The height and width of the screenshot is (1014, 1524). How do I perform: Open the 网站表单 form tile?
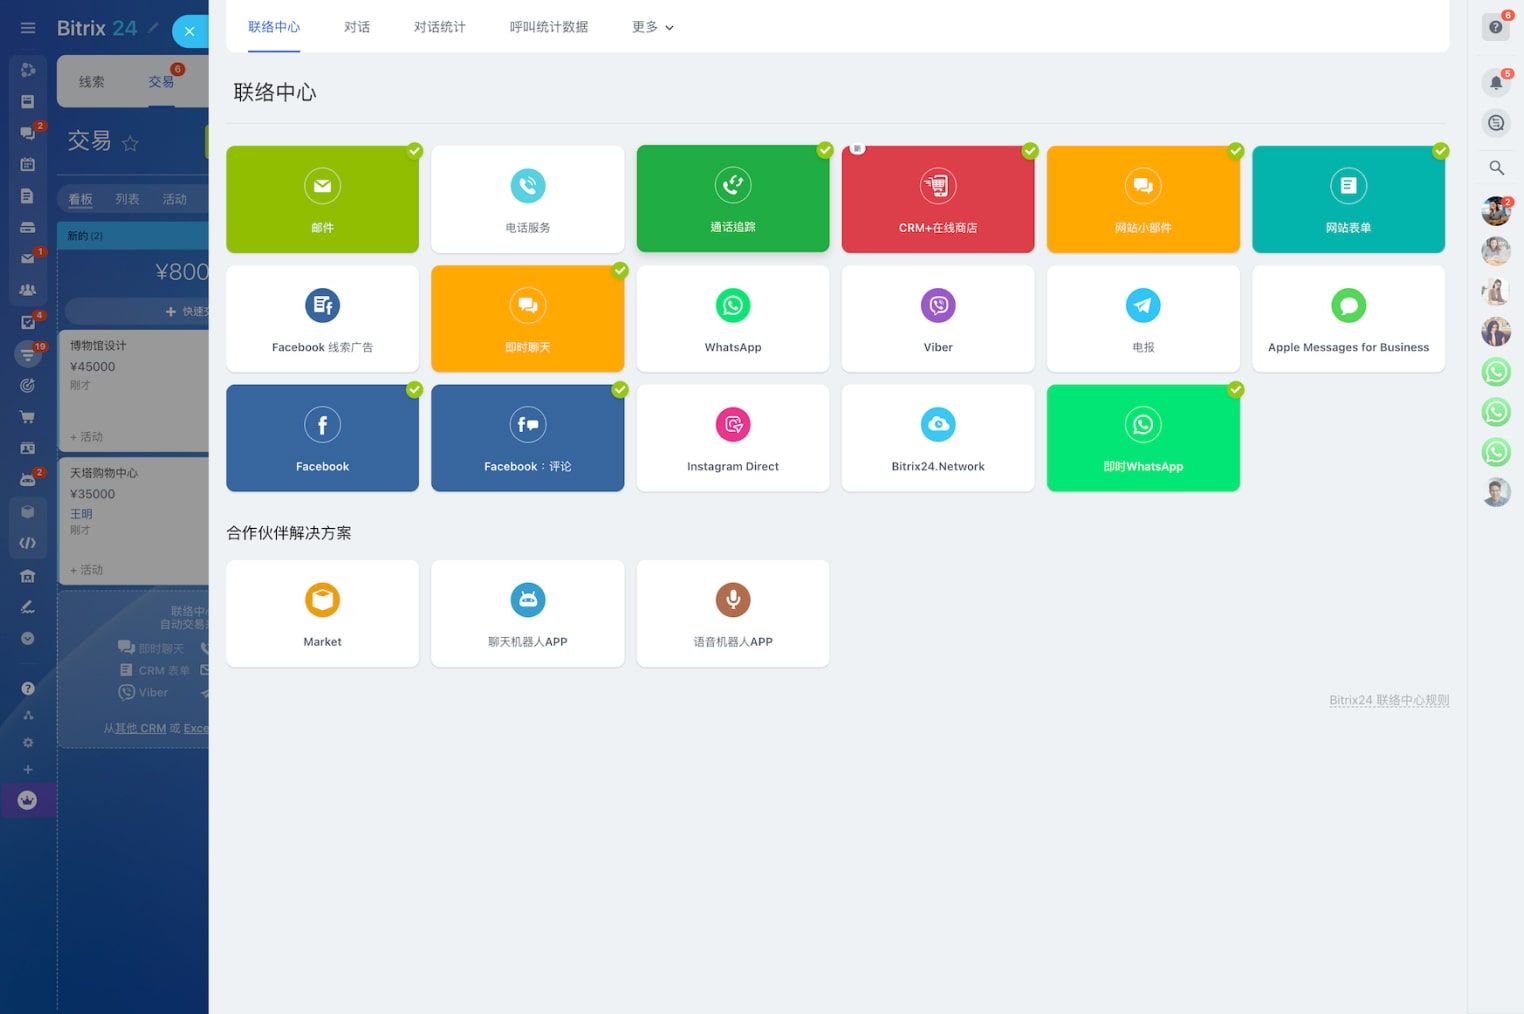point(1348,199)
